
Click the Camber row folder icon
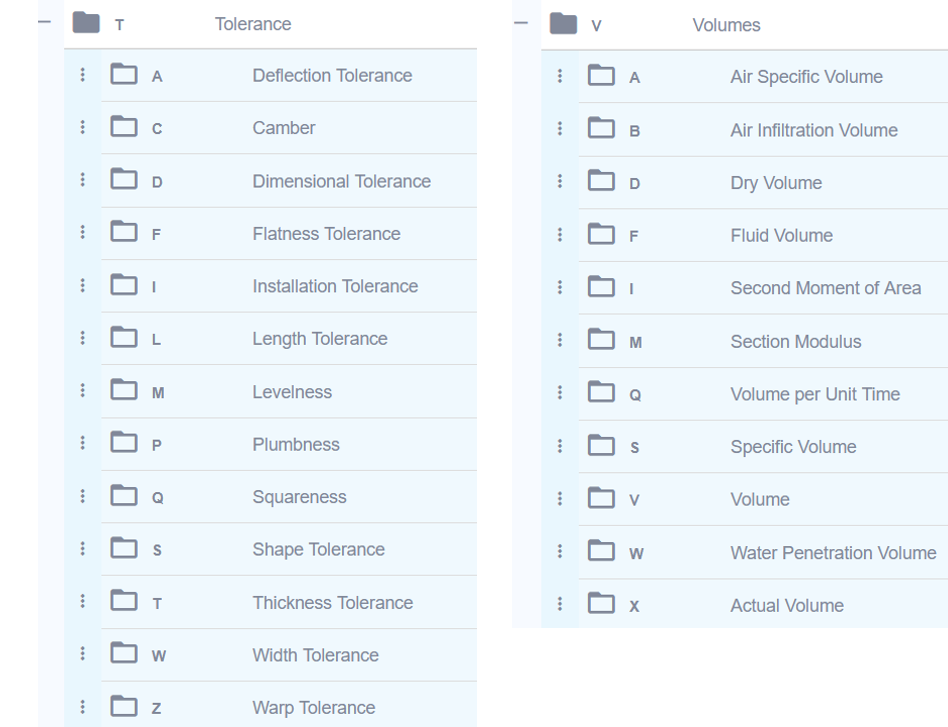point(123,128)
